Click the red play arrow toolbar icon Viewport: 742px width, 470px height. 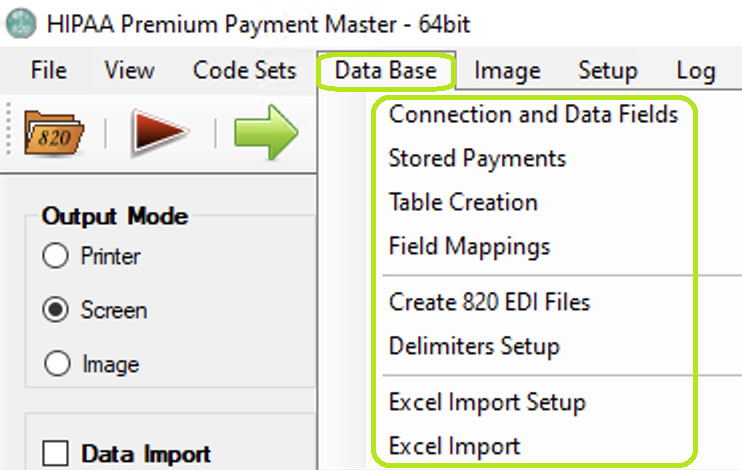coord(160,132)
